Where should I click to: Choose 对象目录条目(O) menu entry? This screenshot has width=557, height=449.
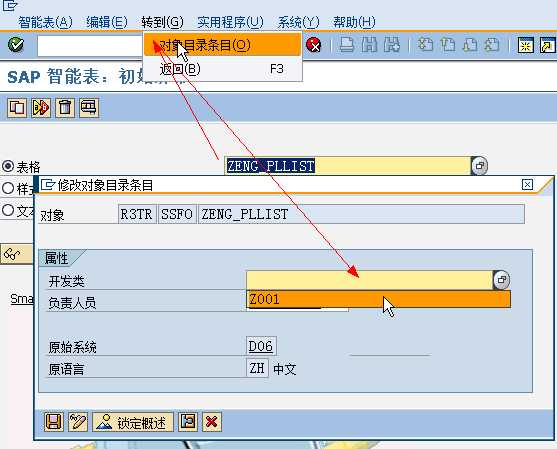tap(222, 45)
